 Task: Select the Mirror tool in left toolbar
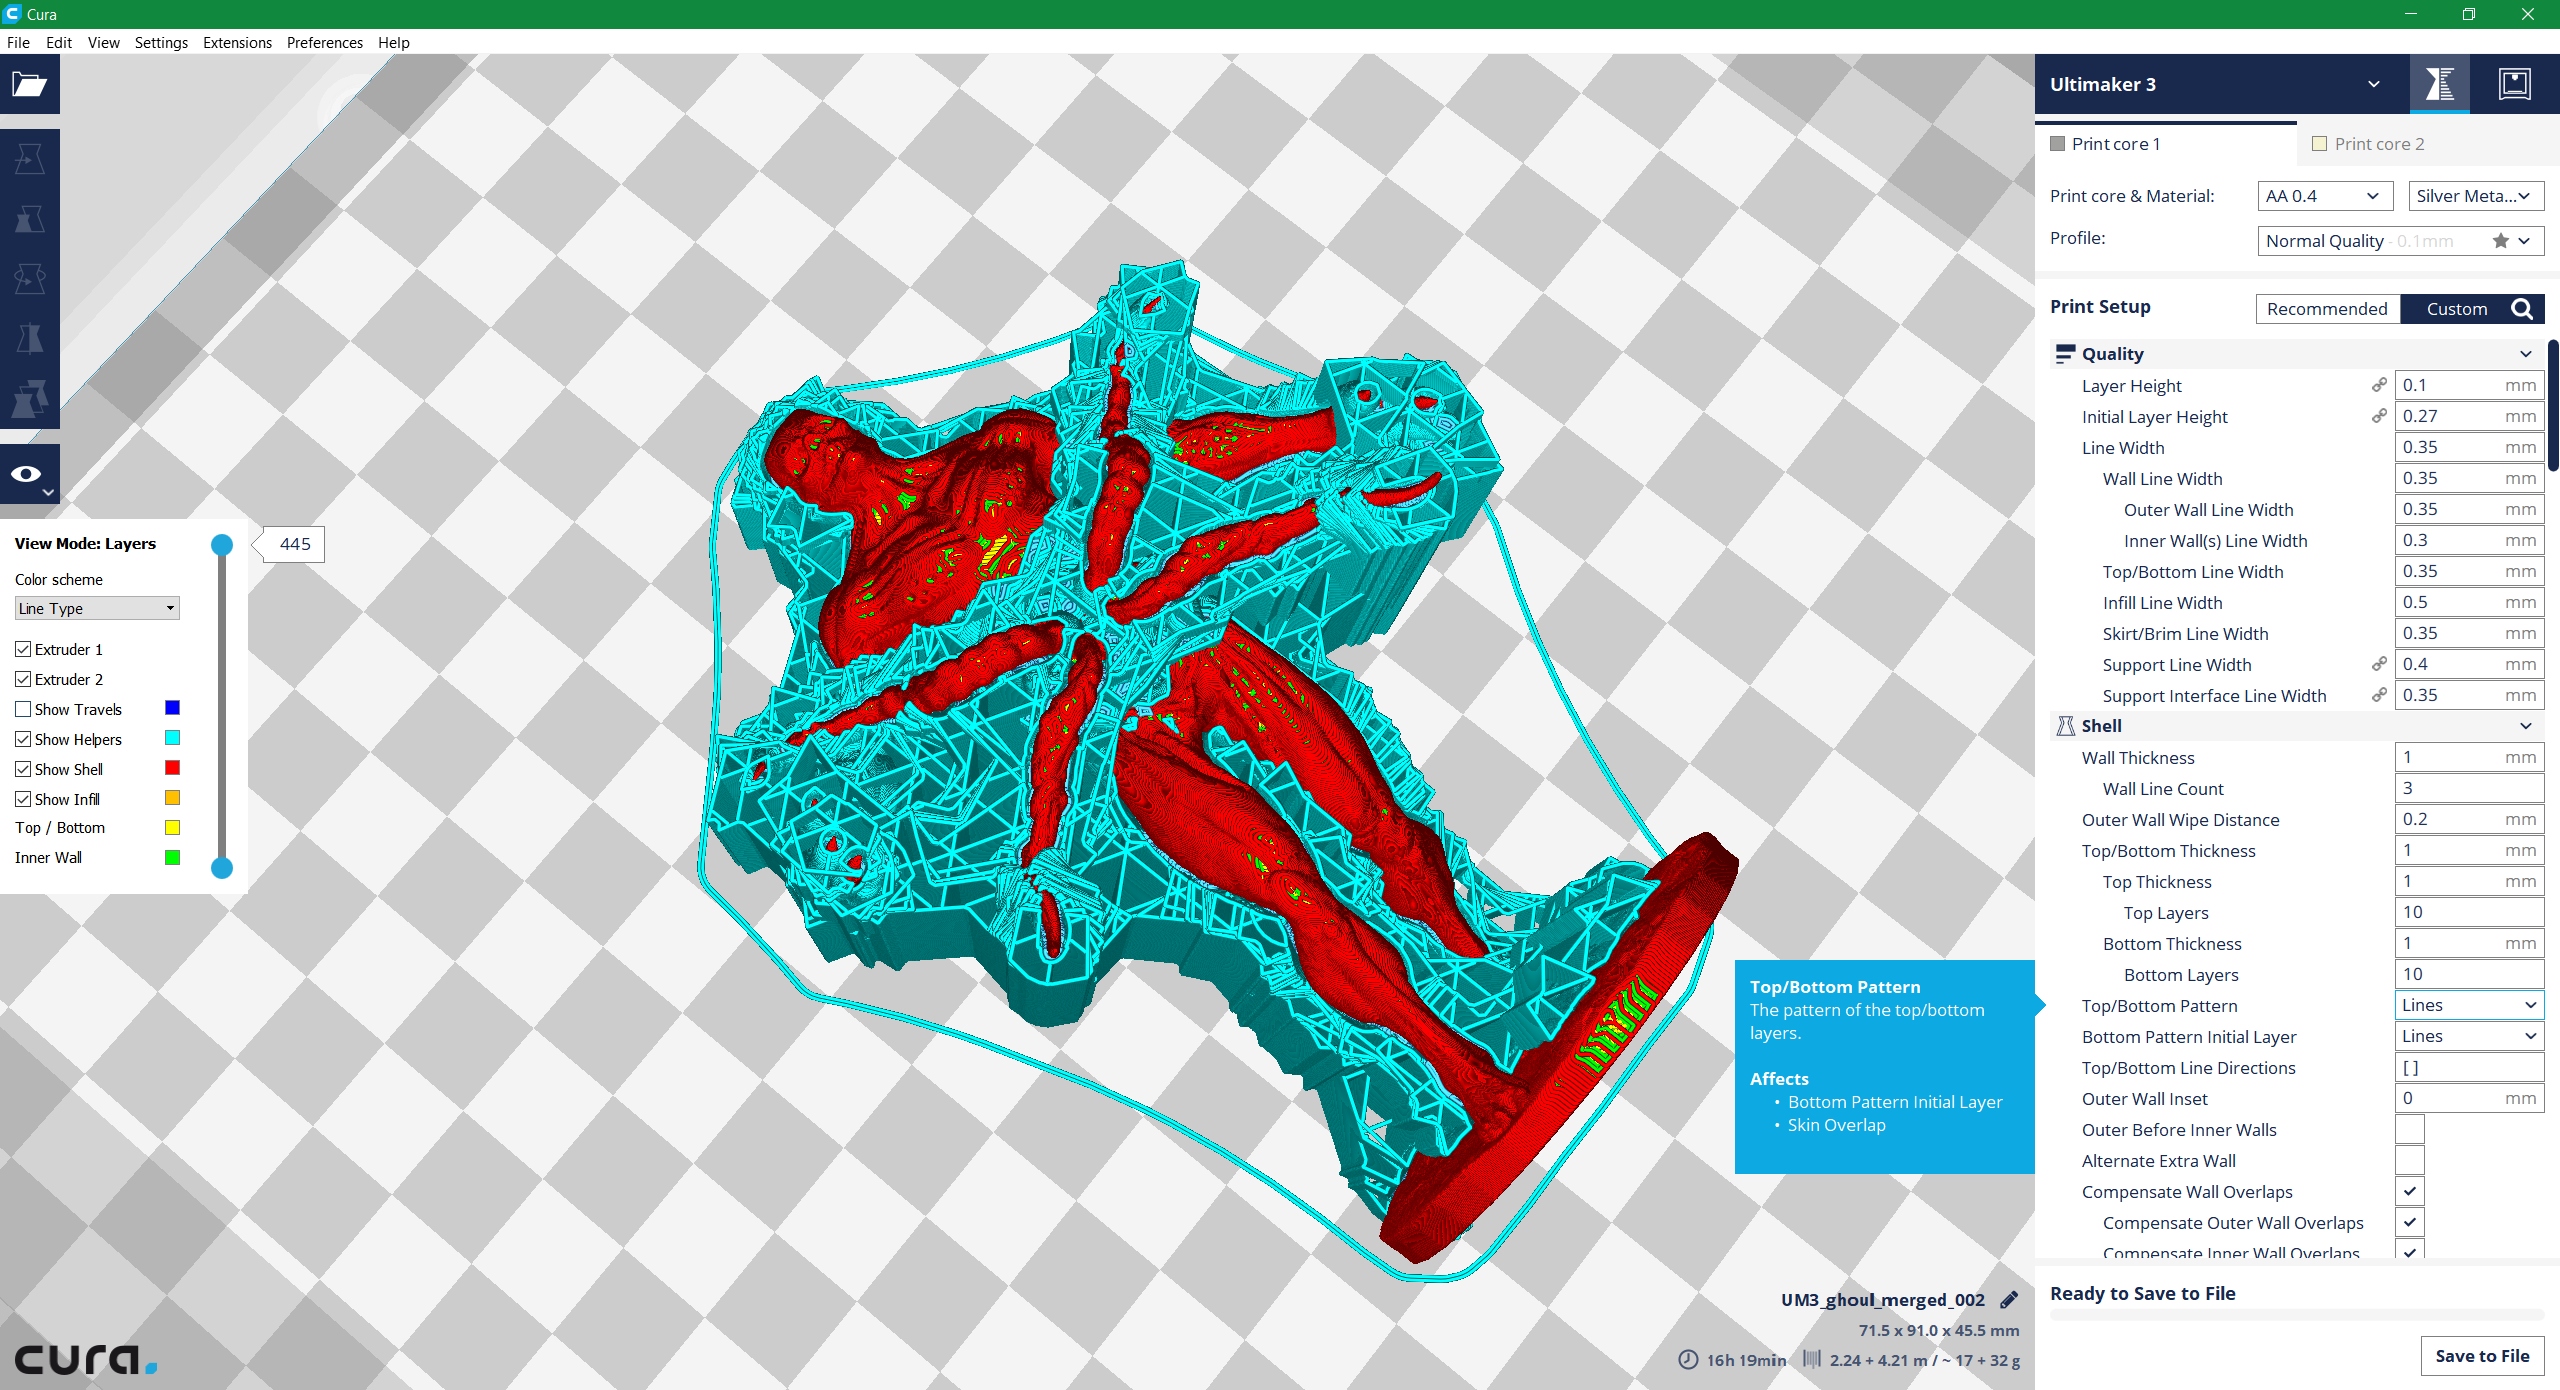coord(29,339)
